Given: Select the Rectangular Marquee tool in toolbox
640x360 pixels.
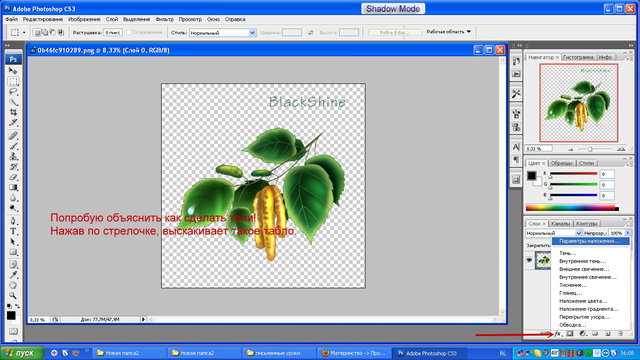Looking at the screenshot, I should point(13,81).
